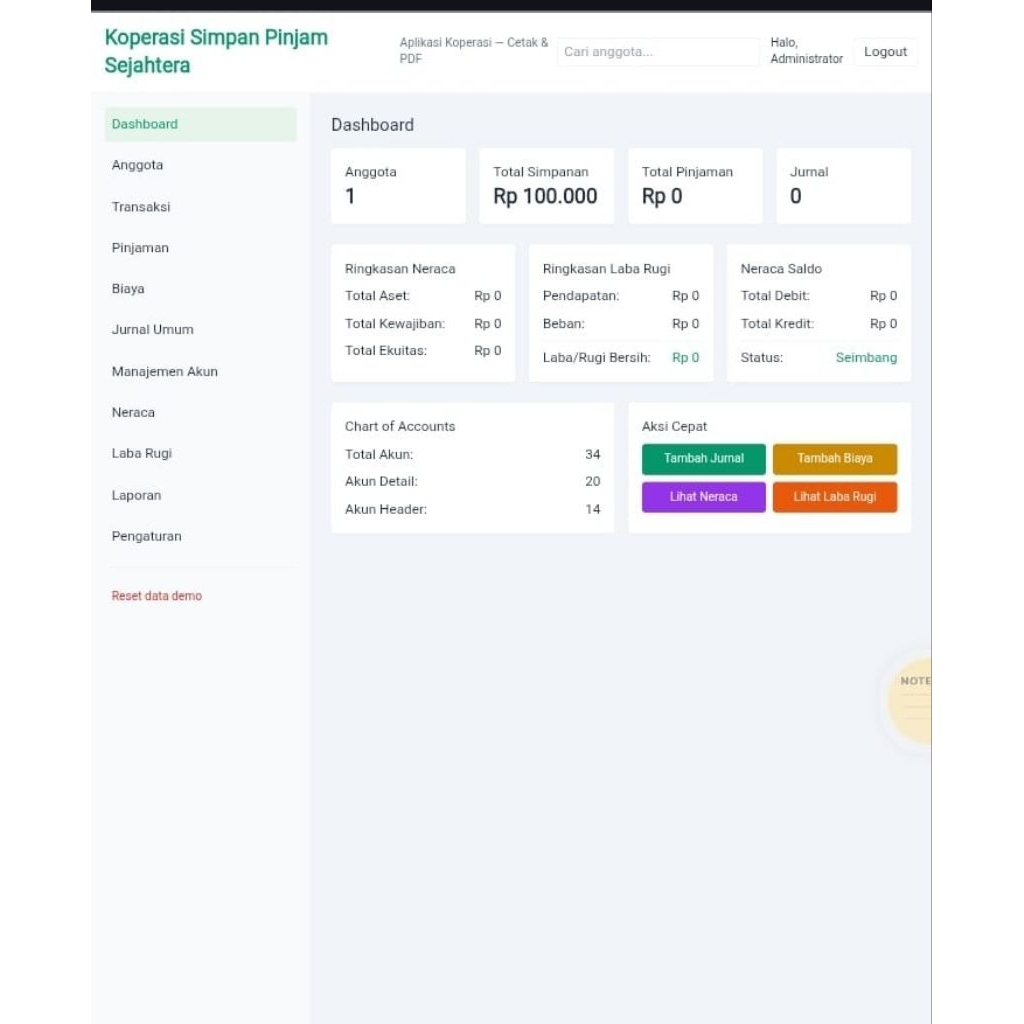Screen dimensions: 1024x1024
Task: Click the Ringkasan Neraca heading
Action: (400, 269)
